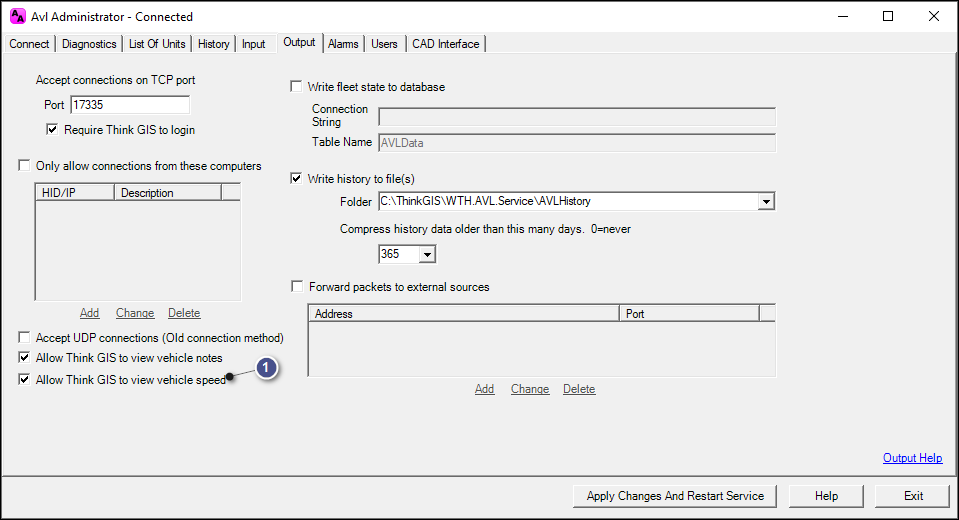Click Delete under the computers list

tap(184, 313)
